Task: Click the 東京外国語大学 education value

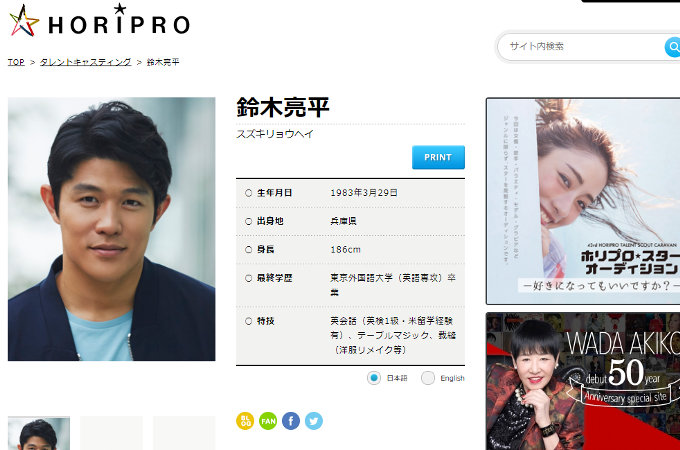Action: pos(393,285)
